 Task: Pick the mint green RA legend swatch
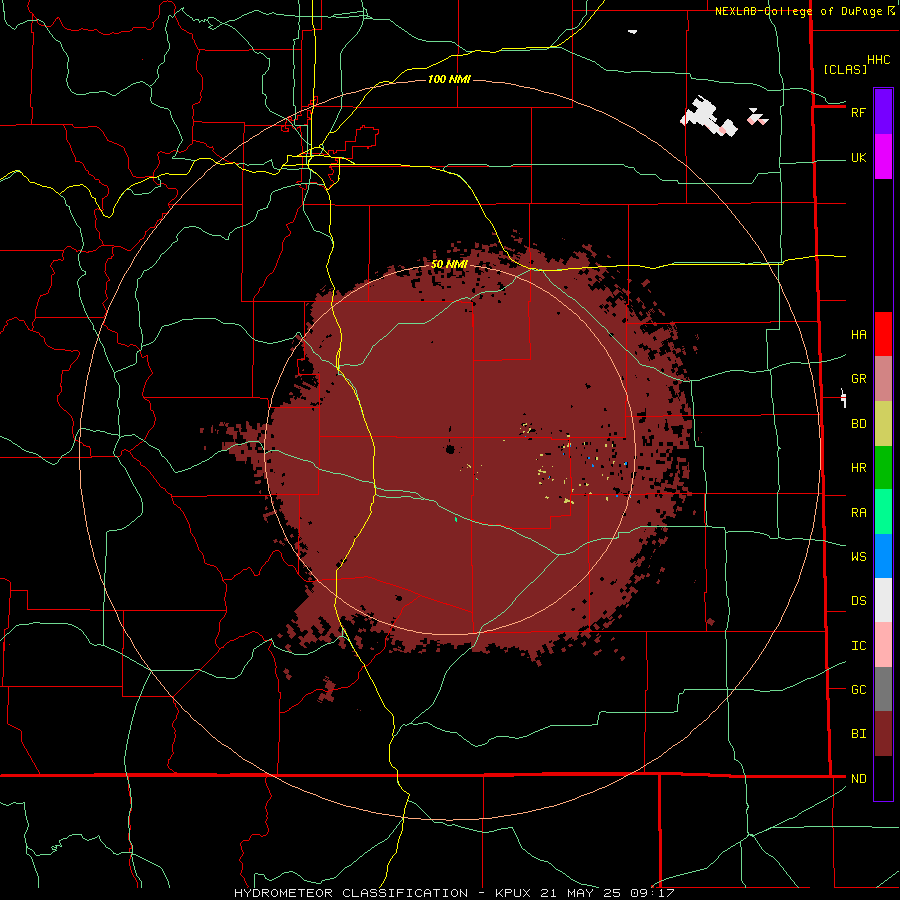(x=883, y=512)
